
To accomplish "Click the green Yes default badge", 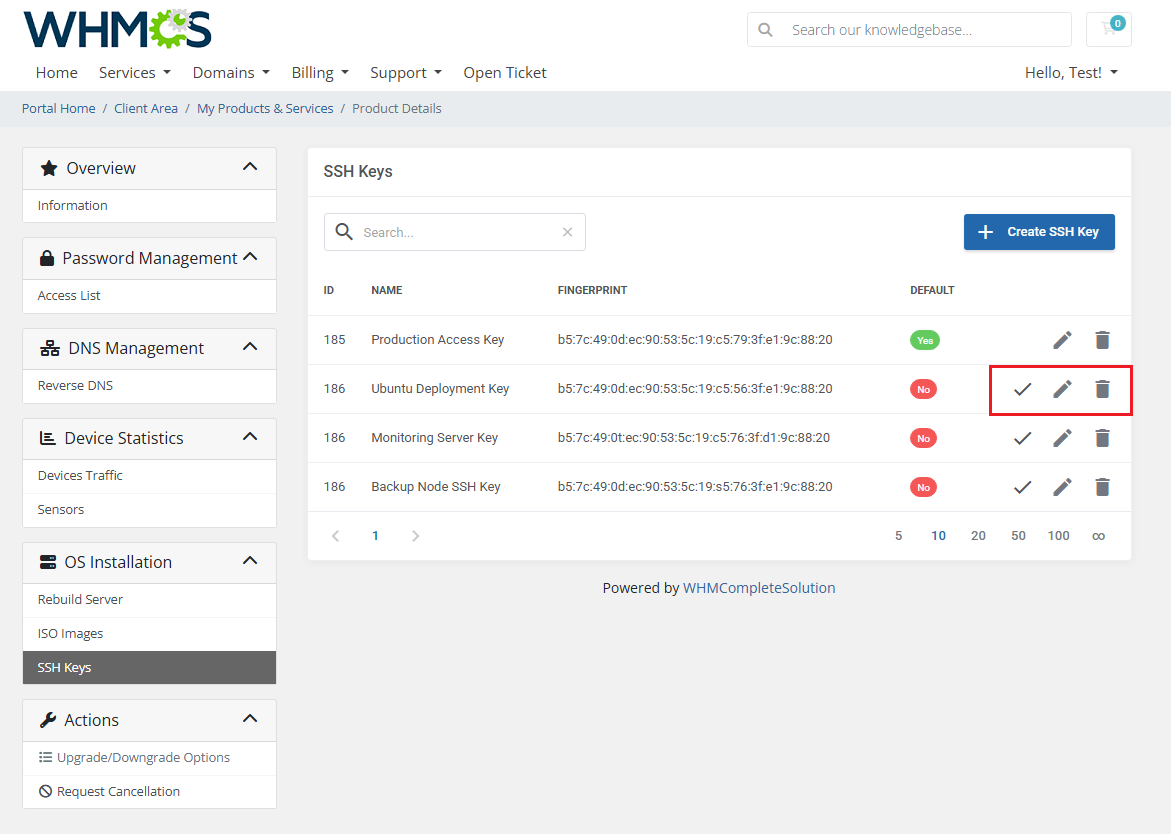I will pyautogui.click(x=925, y=340).
